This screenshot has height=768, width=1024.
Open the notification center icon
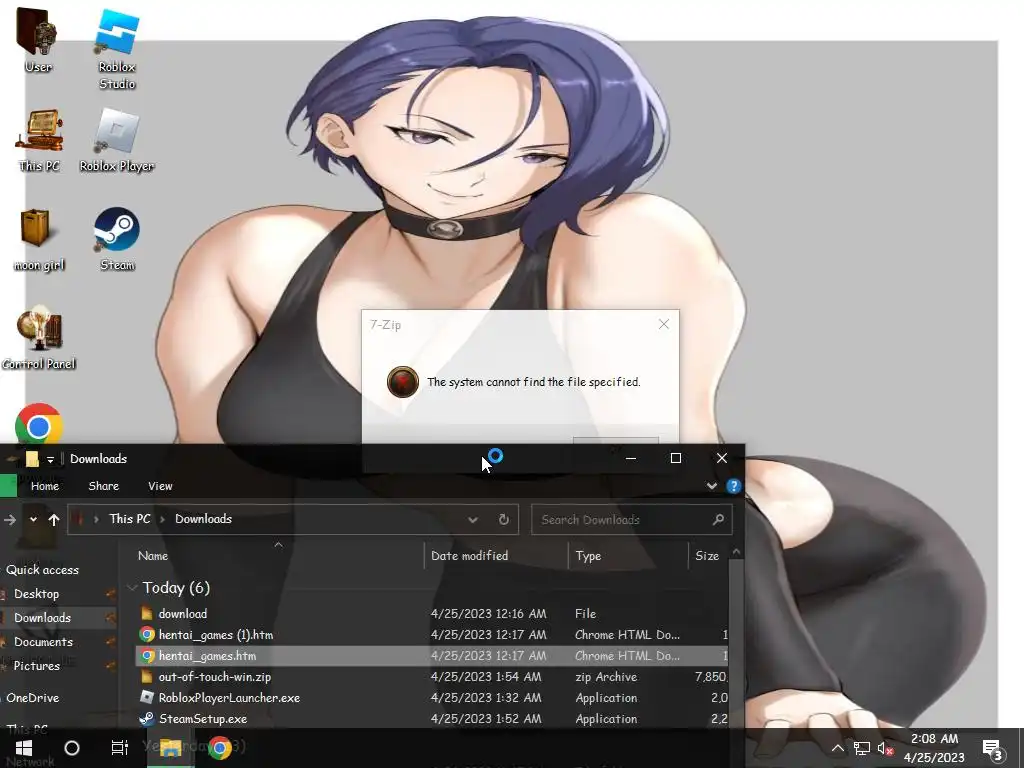coord(993,749)
